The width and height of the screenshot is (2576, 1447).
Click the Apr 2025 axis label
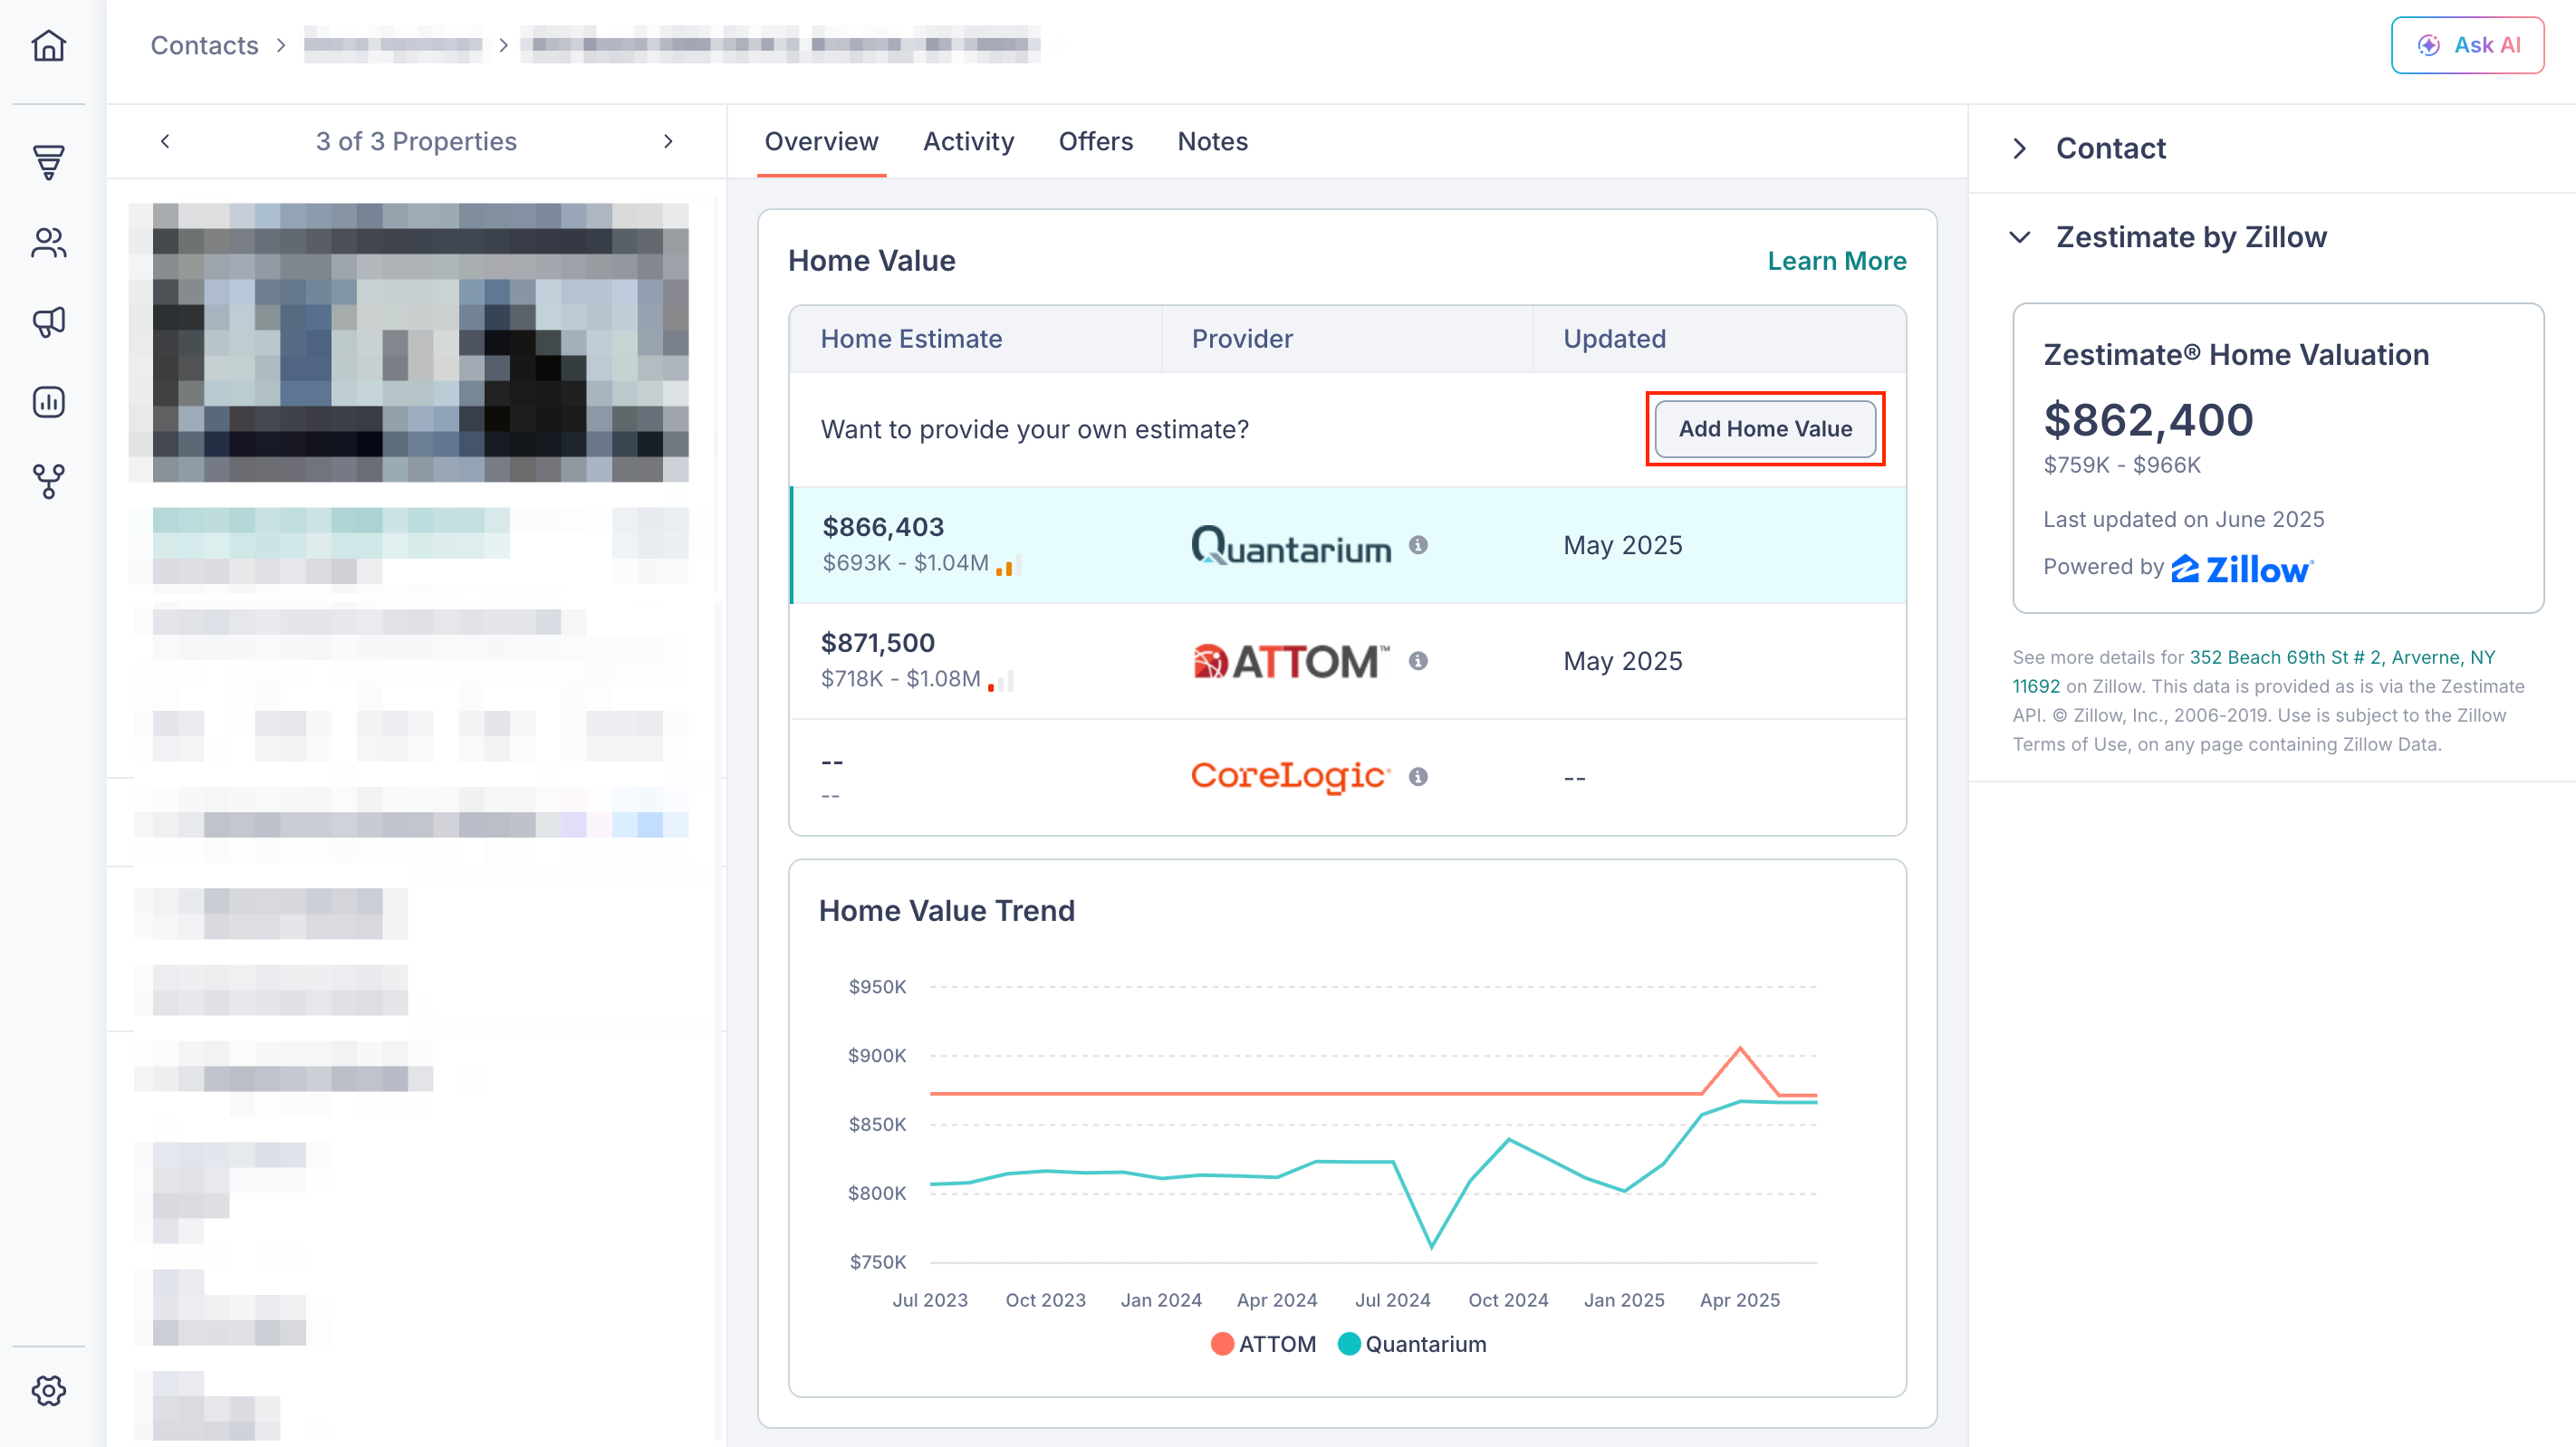1740,1300
